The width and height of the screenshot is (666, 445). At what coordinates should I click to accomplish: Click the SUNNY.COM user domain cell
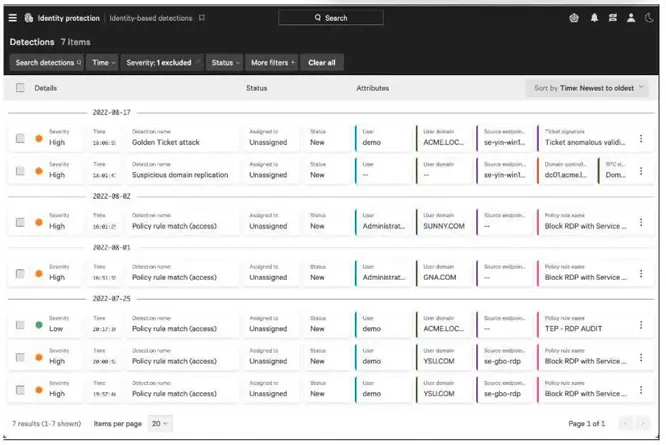pyautogui.click(x=444, y=222)
